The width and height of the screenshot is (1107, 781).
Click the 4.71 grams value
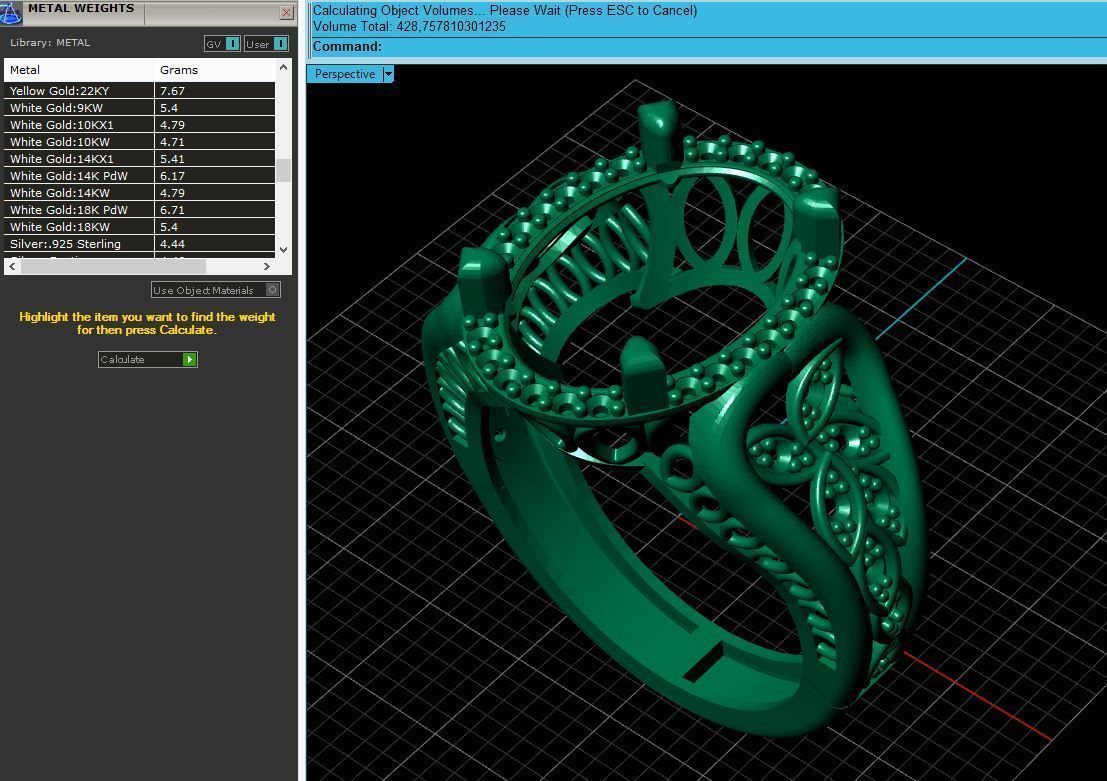[x=172, y=141]
